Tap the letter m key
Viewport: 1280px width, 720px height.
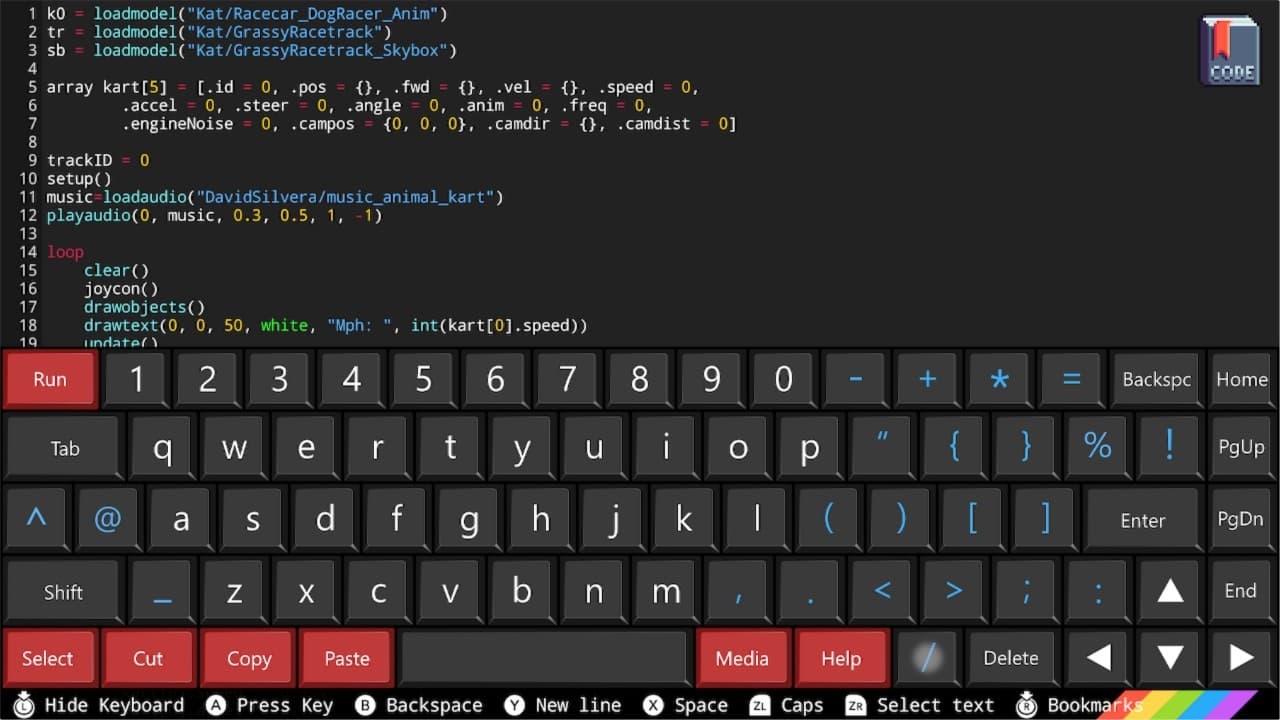click(666, 591)
